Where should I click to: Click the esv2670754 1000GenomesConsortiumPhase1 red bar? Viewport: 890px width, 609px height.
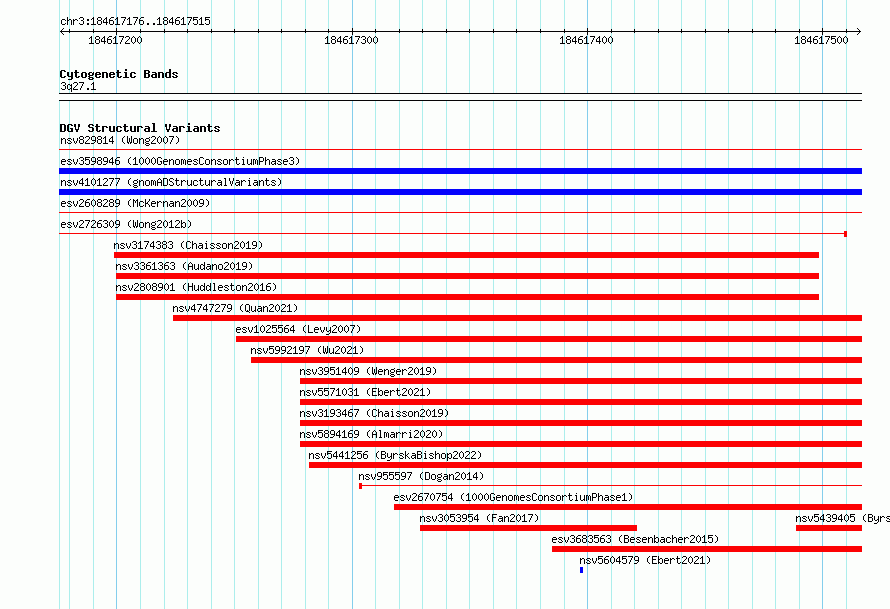click(x=628, y=507)
